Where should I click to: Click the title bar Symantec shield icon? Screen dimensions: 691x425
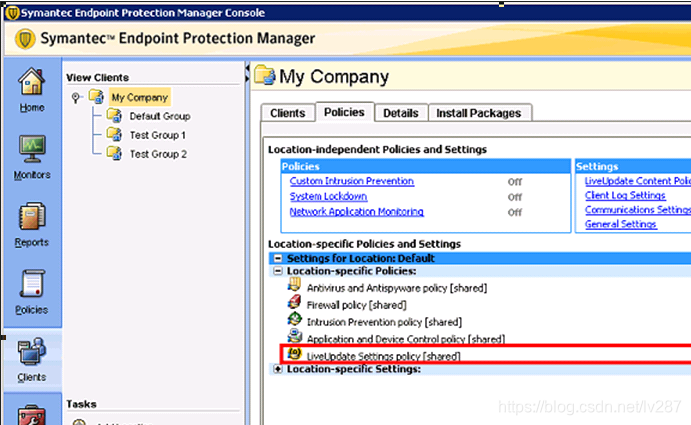12,13
